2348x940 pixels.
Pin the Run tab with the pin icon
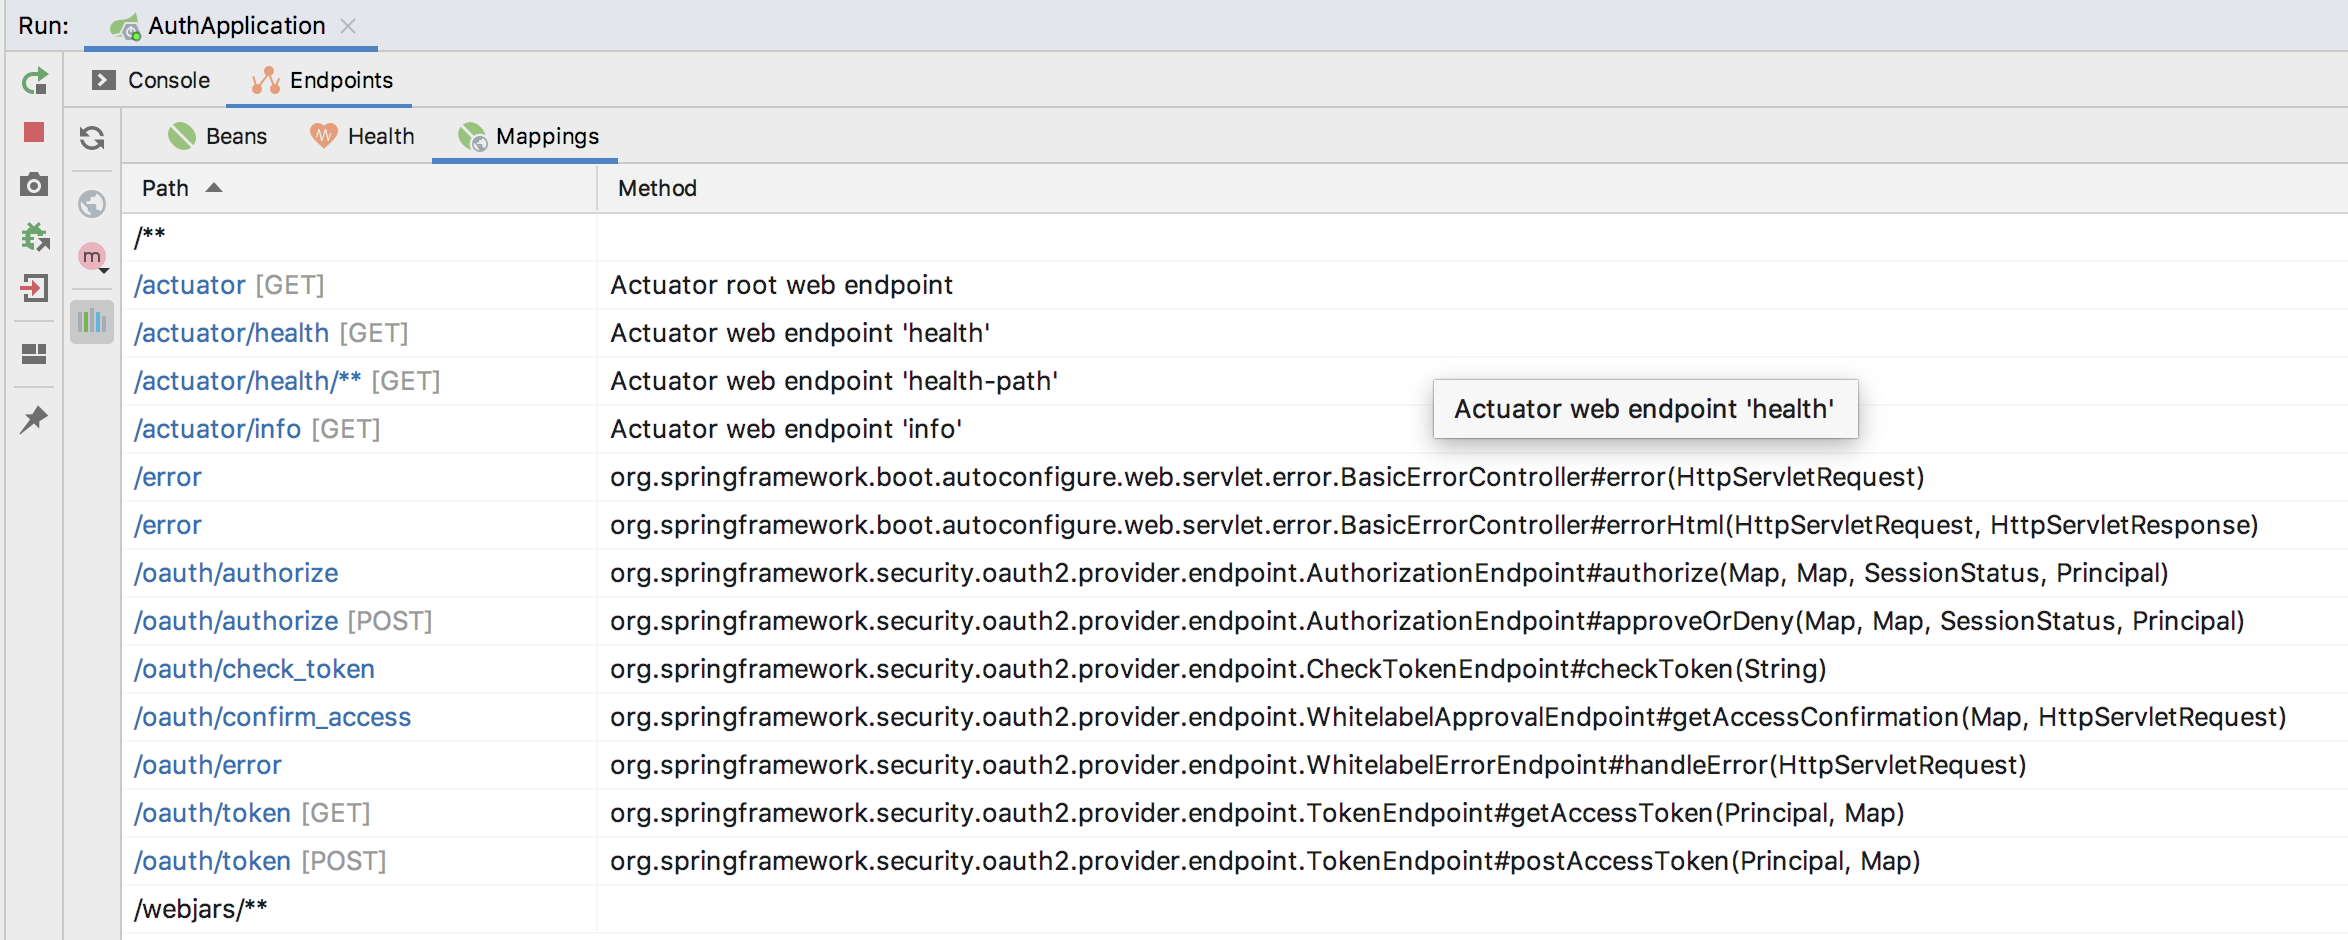(34, 419)
